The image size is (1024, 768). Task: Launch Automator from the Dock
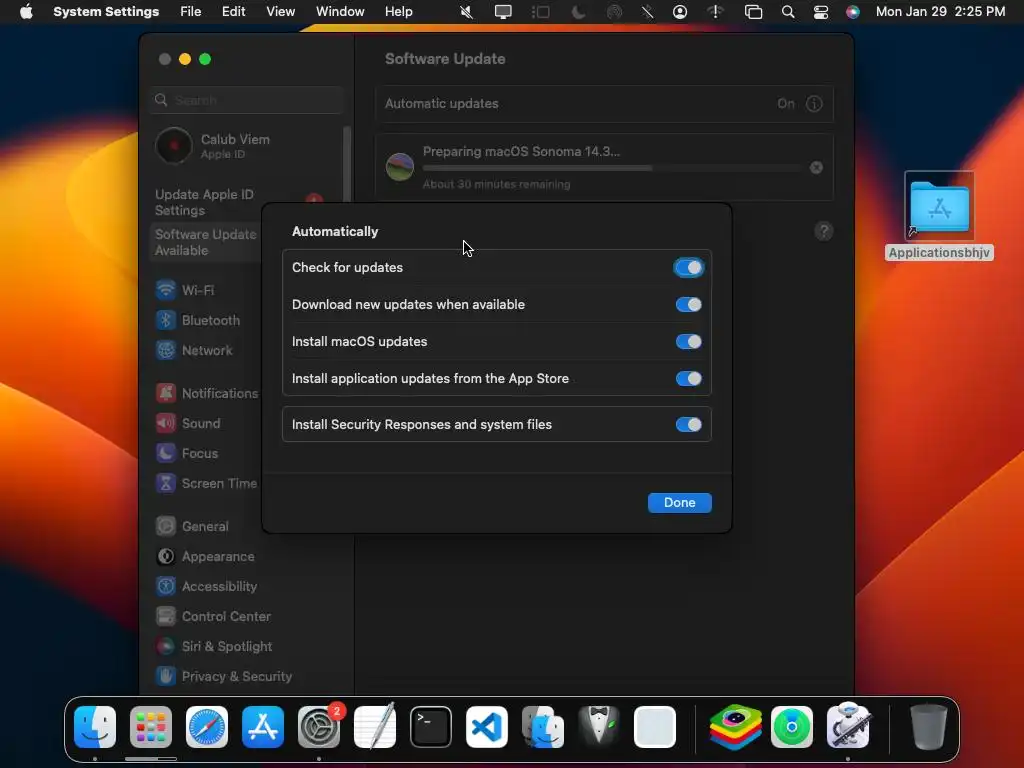(x=848, y=727)
